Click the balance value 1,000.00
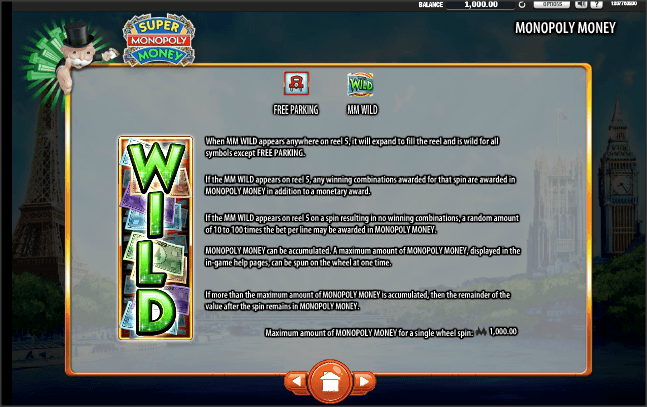This screenshot has width=647, height=407. point(481,5)
